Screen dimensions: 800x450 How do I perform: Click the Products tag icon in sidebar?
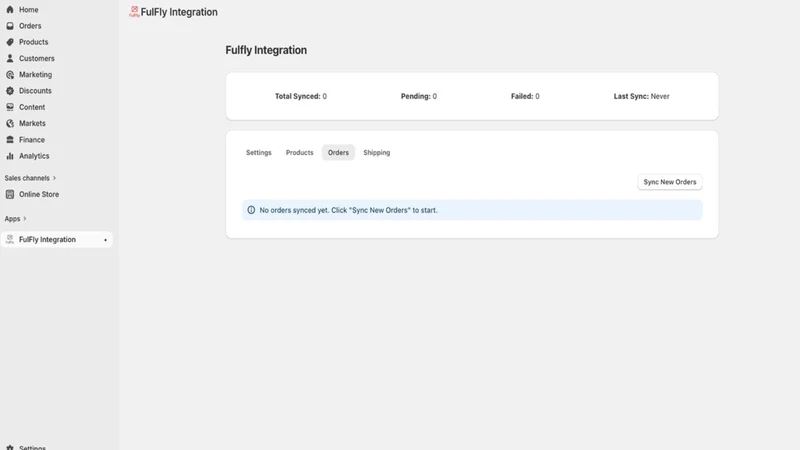pyautogui.click(x=10, y=42)
